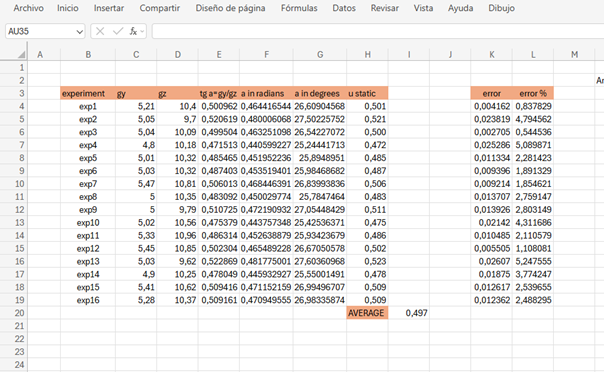This screenshot has width=604, height=372.
Task: Select cell containing 26,60904568
Action: (320, 106)
